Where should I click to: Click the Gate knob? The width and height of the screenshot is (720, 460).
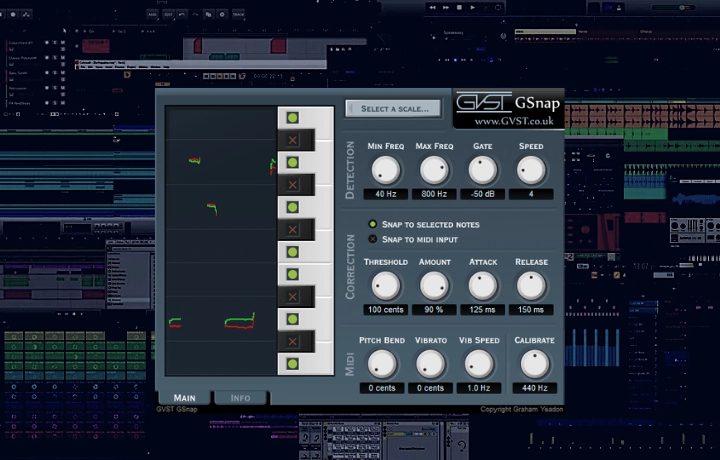pos(483,170)
